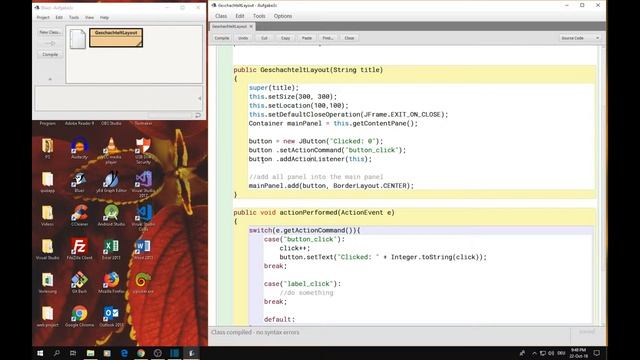Viewport: 640px width, 360px height.
Task: Open Project menu in BlueJ window
Action: click(43, 18)
